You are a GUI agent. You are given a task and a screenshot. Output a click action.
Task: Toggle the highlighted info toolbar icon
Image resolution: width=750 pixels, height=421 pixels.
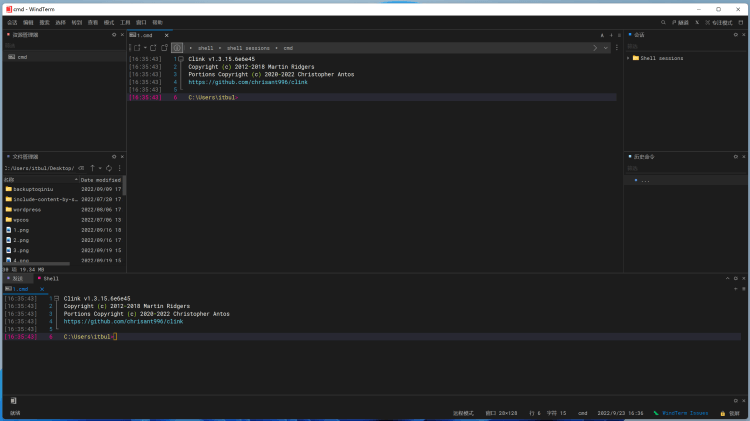click(177, 48)
